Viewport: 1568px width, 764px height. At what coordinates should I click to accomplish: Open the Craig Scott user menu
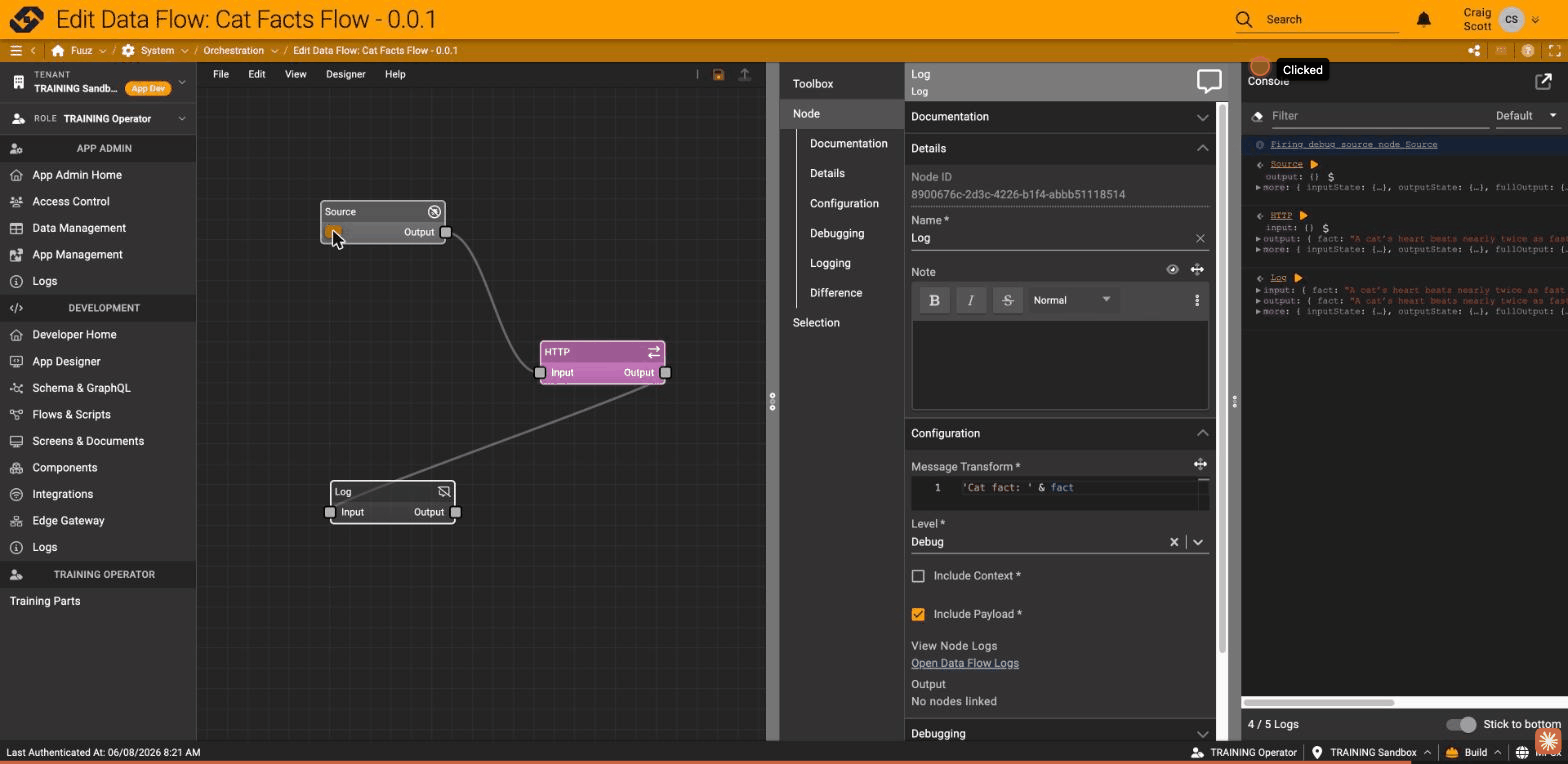point(1500,19)
